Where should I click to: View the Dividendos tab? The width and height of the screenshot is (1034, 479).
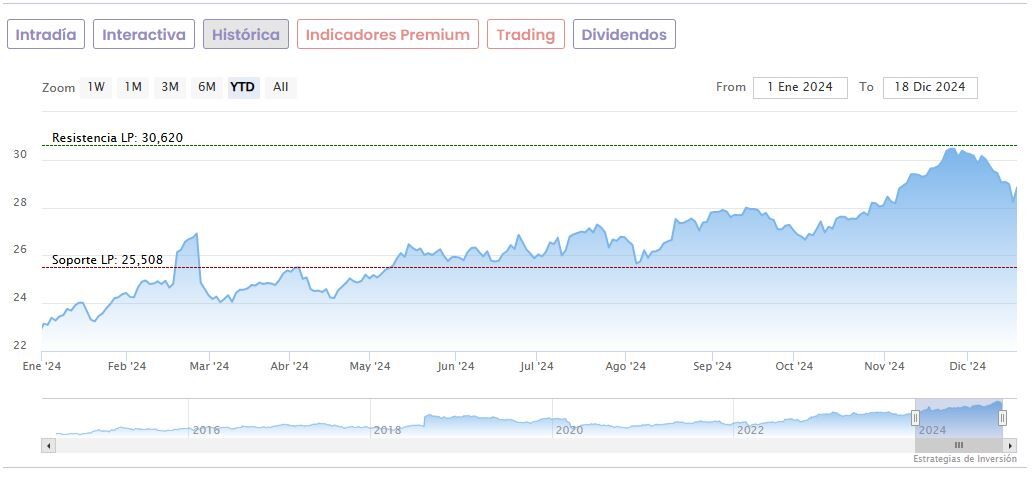(624, 35)
